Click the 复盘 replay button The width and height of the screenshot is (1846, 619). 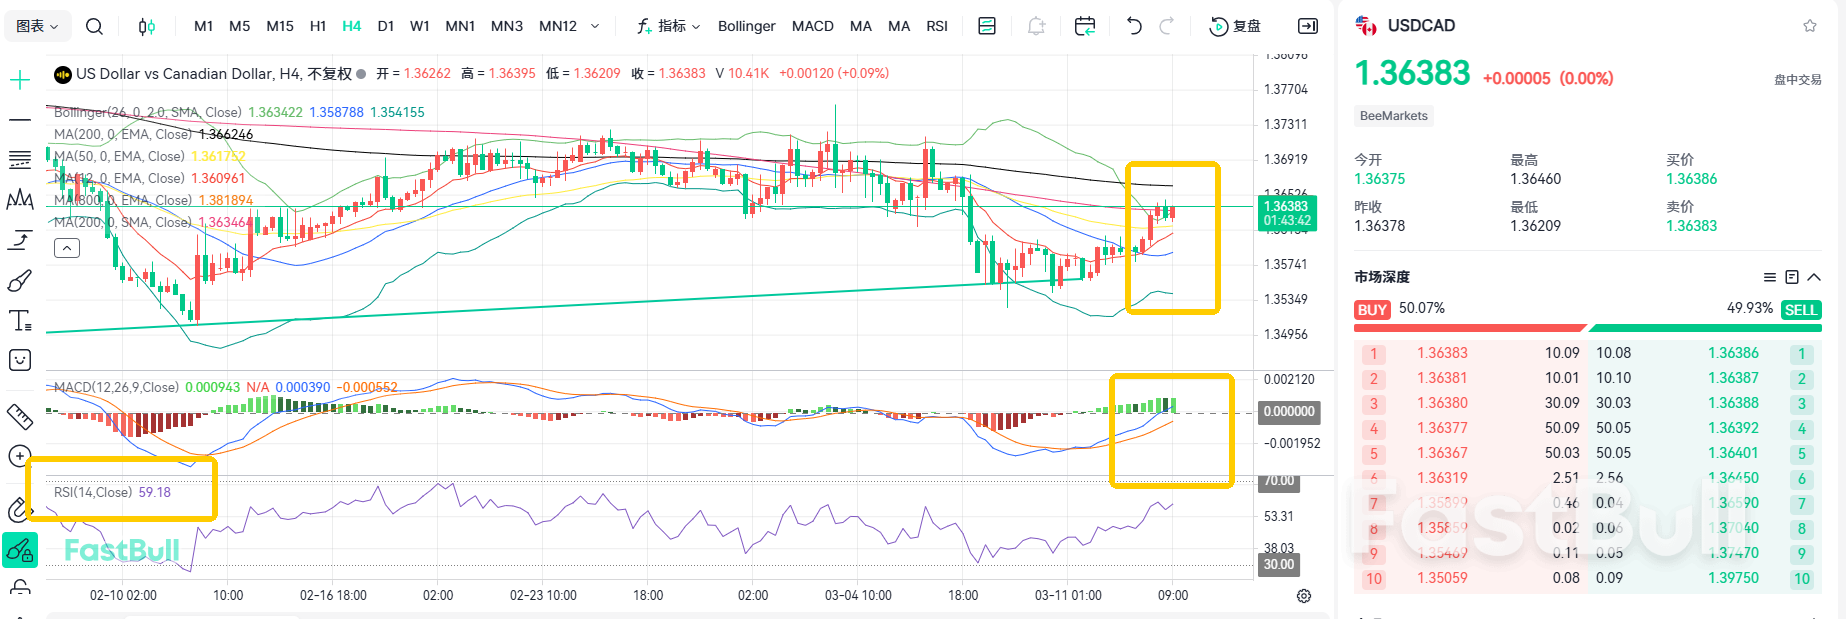[x=1236, y=26]
